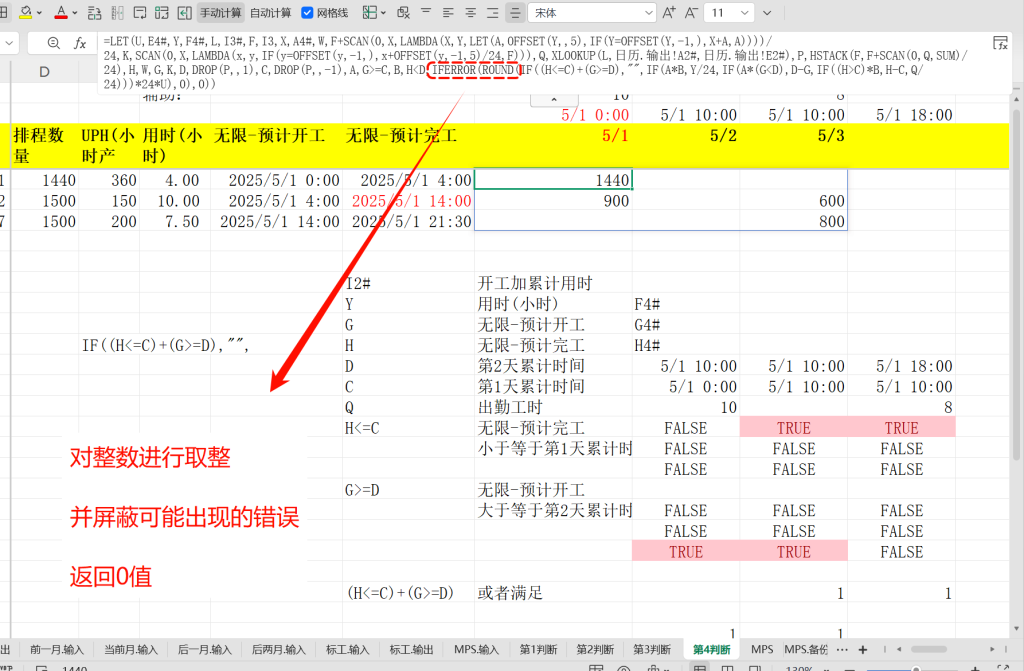Select the cell reading 开工加累计用时
Image resolution: width=1024 pixels, height=671 pixels.
point(553,283)
